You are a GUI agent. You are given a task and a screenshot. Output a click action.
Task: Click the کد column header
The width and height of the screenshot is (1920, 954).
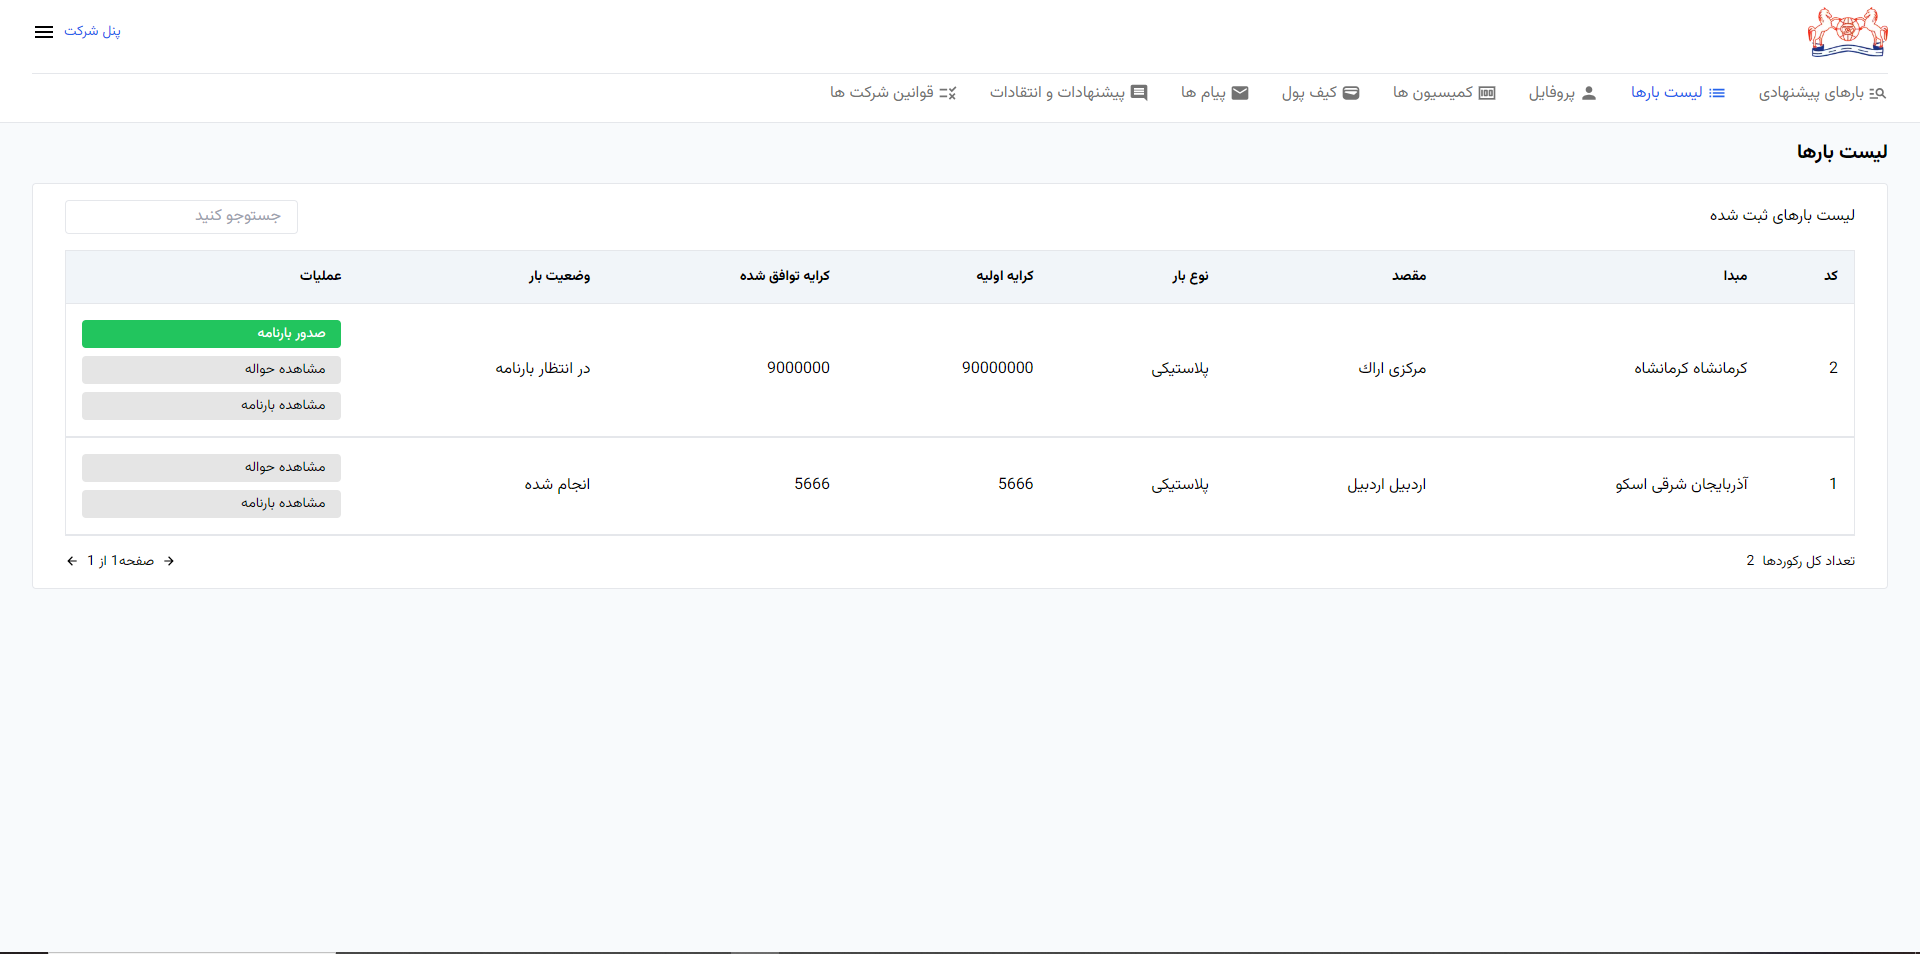tap(1831, 276)
